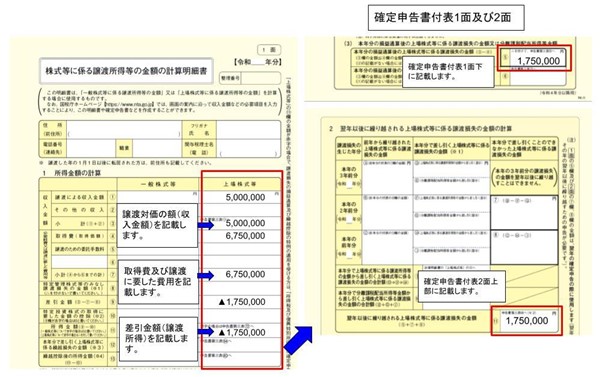
Task: Select the 譲渡損失の生じた年分 column header
Action: (x=348, y=147)
